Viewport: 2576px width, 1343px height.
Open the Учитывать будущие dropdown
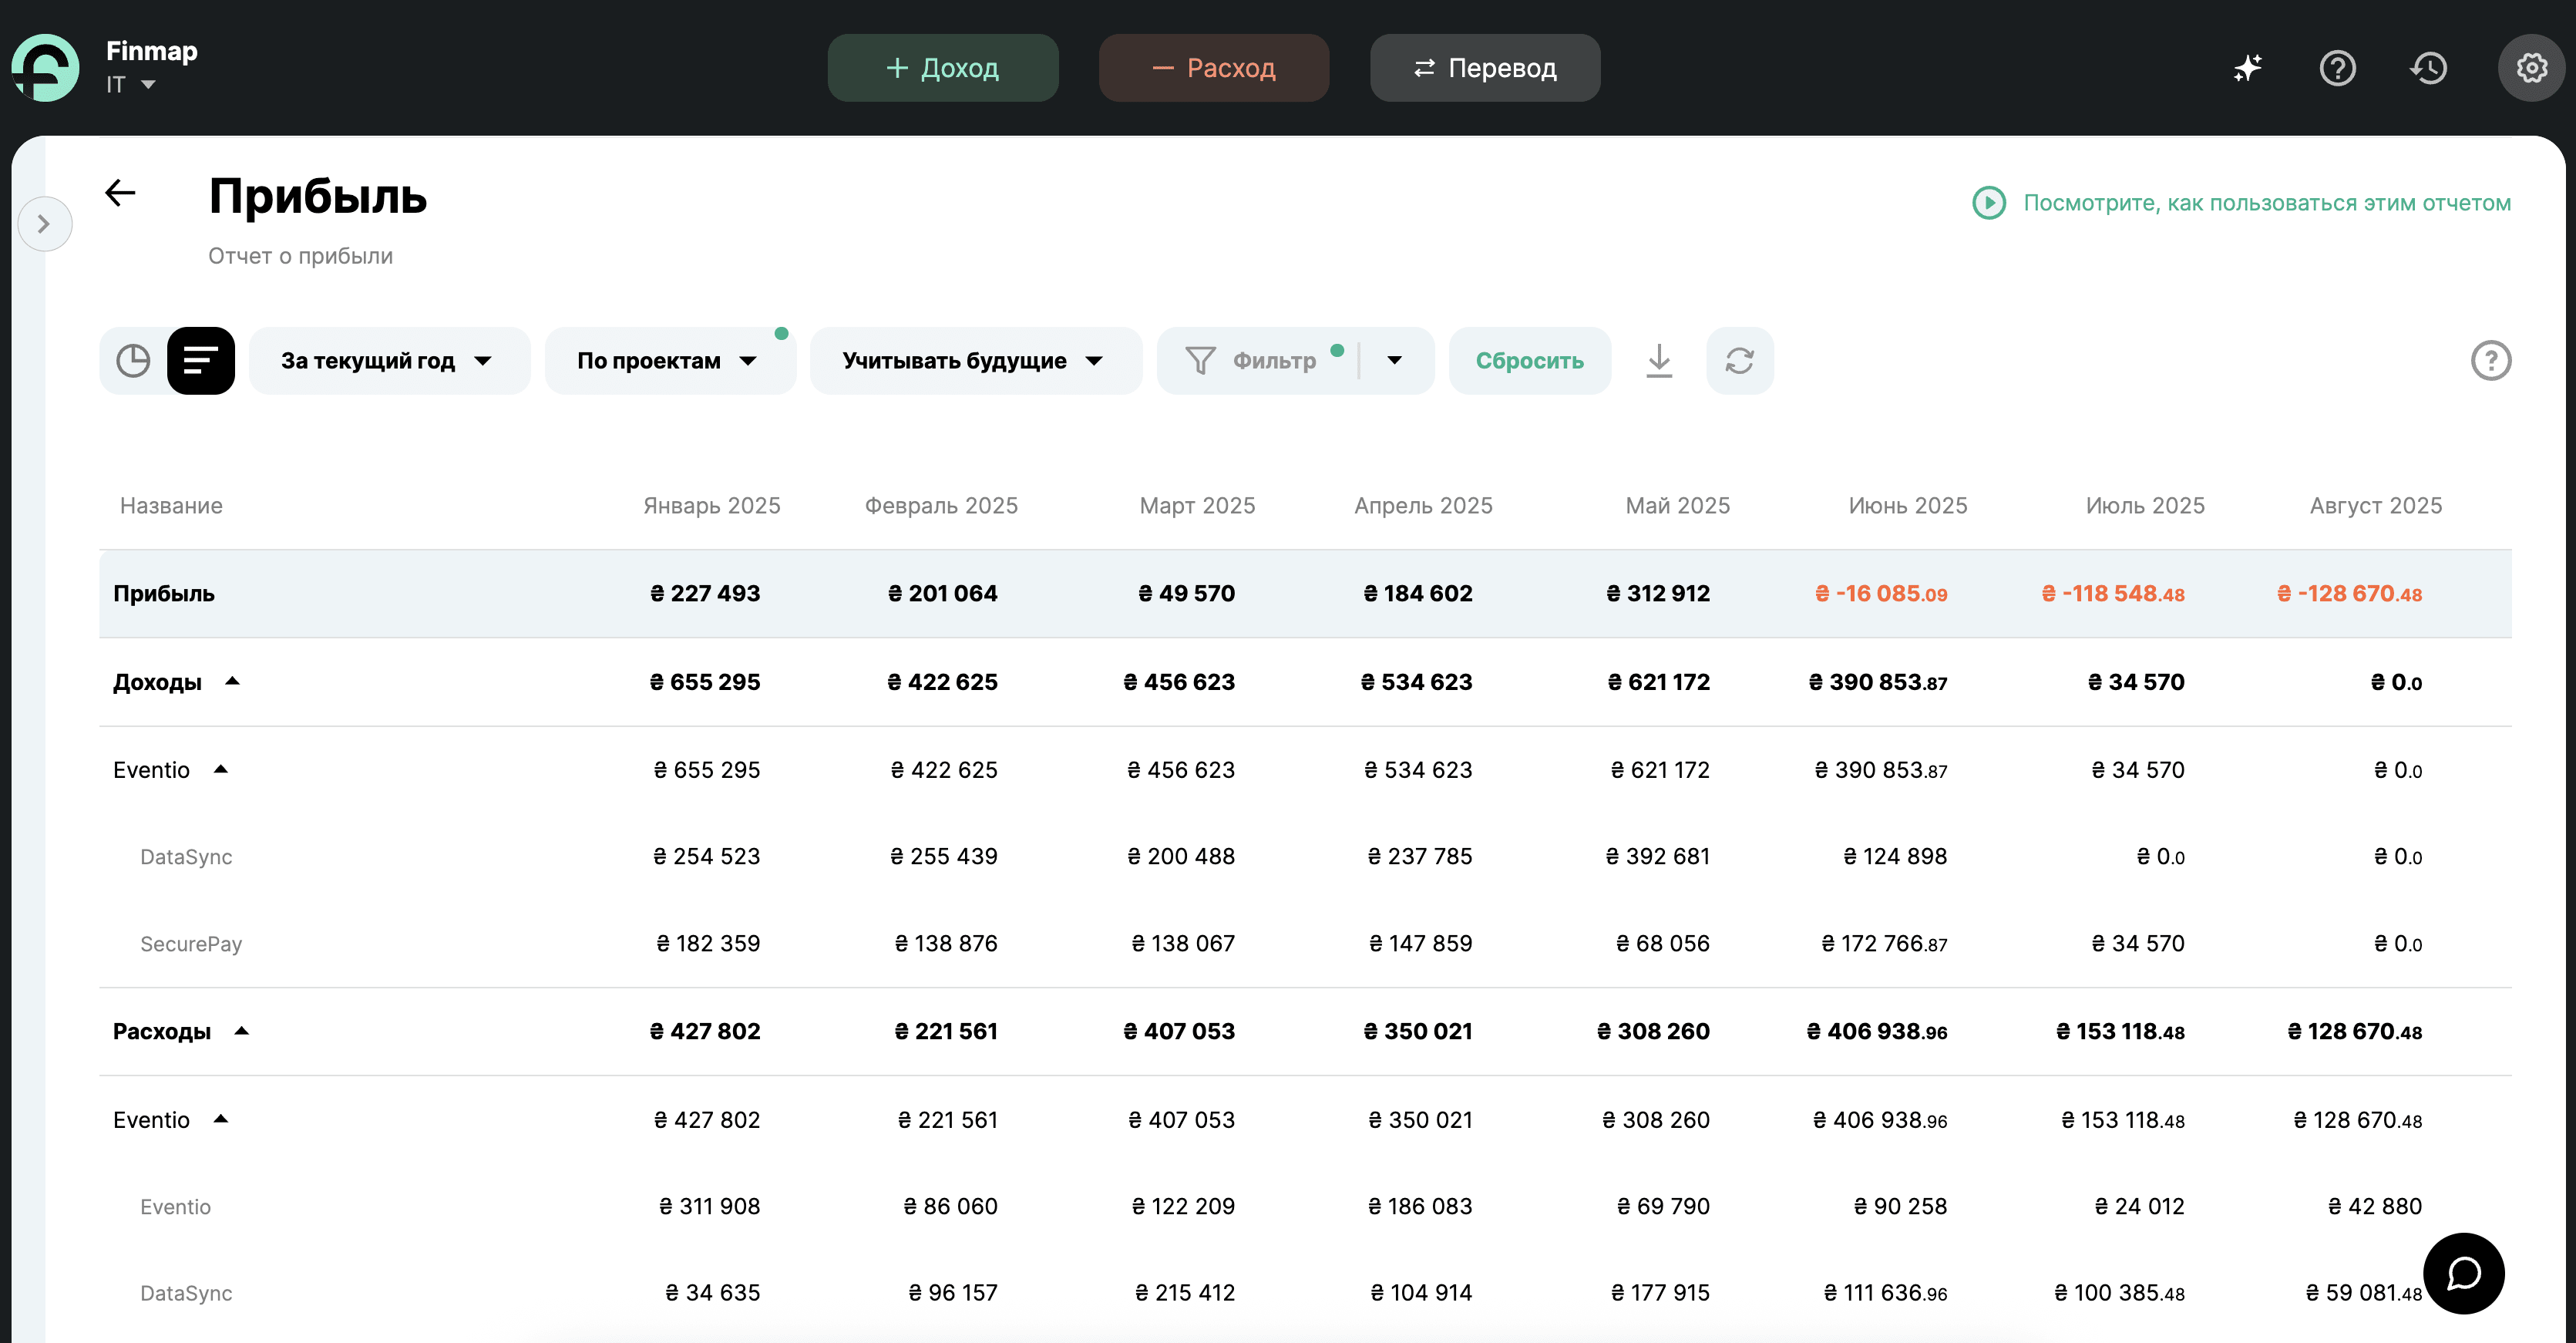point(975,360)
